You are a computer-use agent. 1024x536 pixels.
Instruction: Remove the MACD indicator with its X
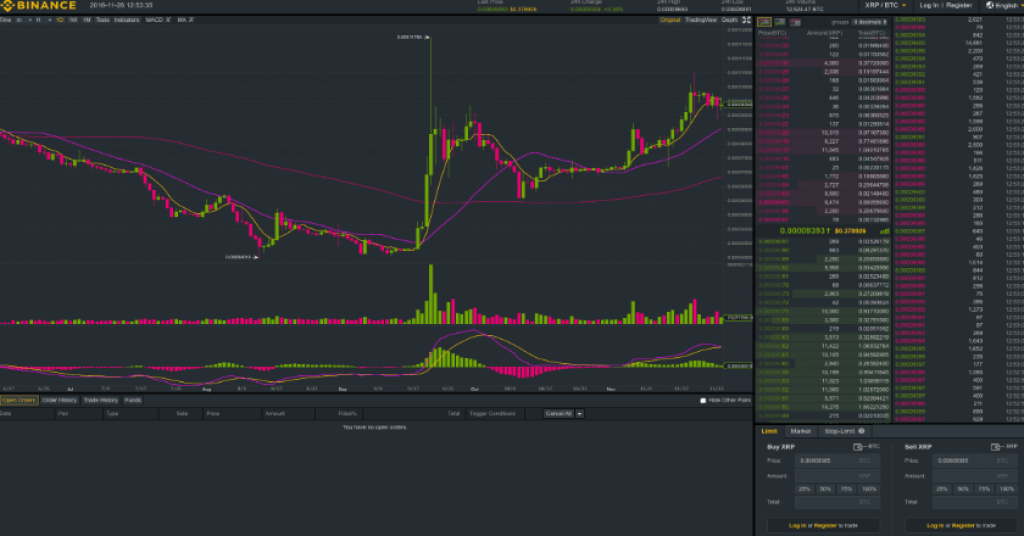pos(167,20)
